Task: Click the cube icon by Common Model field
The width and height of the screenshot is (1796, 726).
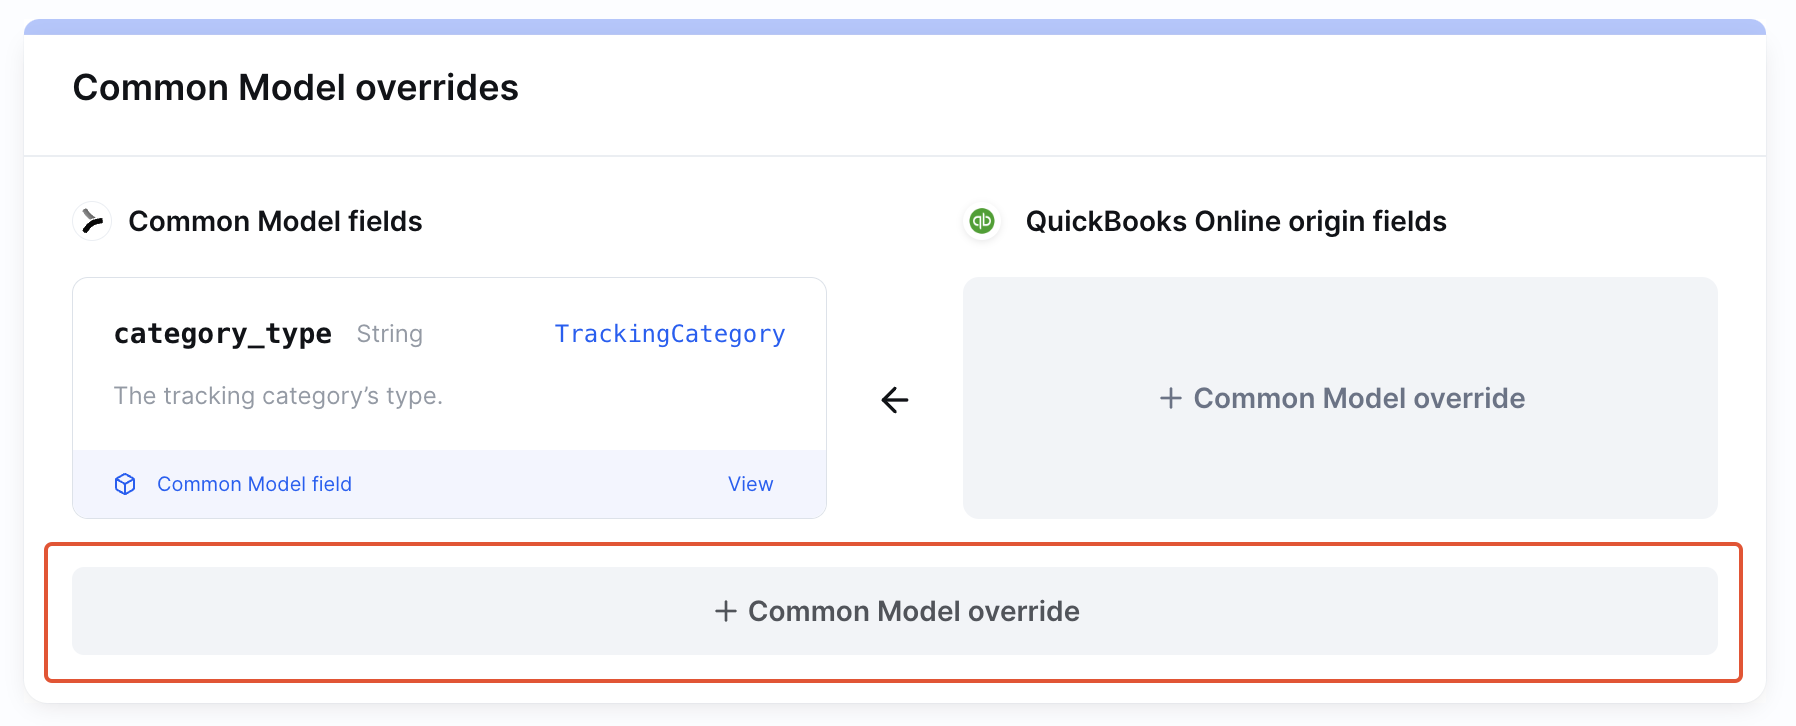Action: coord(125,484)
